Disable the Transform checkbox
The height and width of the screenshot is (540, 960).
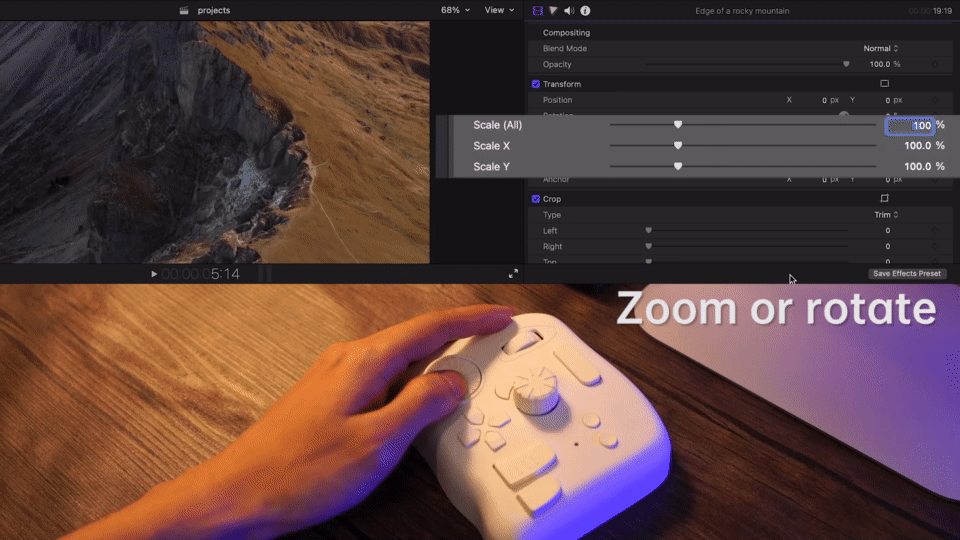(x=536, y=84)
